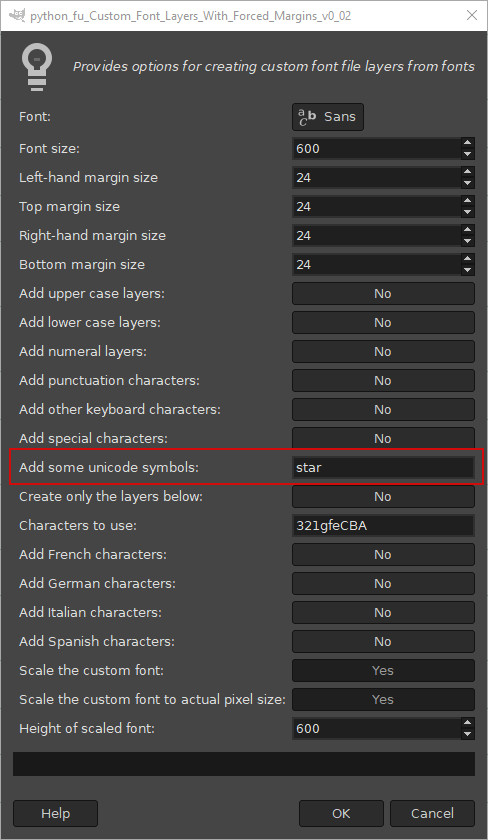Increase Height of scaled font value
488x840 pixels.
[x=468, y=722]
